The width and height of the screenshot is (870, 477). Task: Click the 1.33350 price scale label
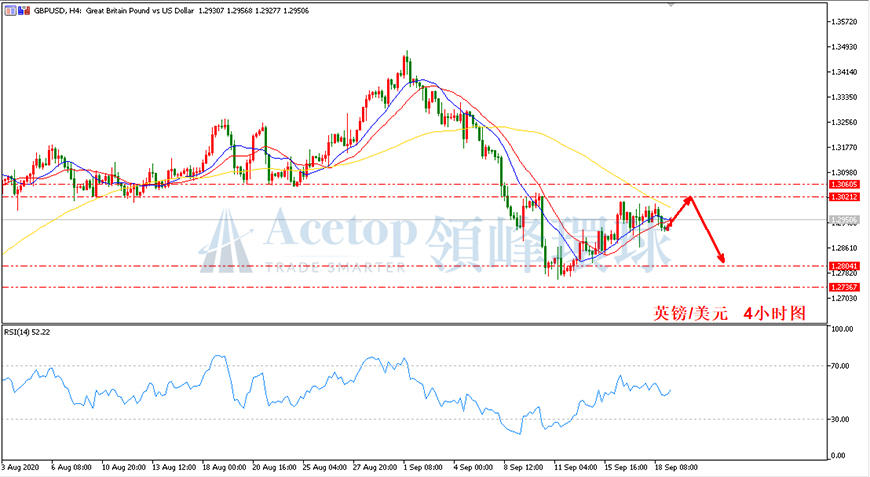click(842, 97)
